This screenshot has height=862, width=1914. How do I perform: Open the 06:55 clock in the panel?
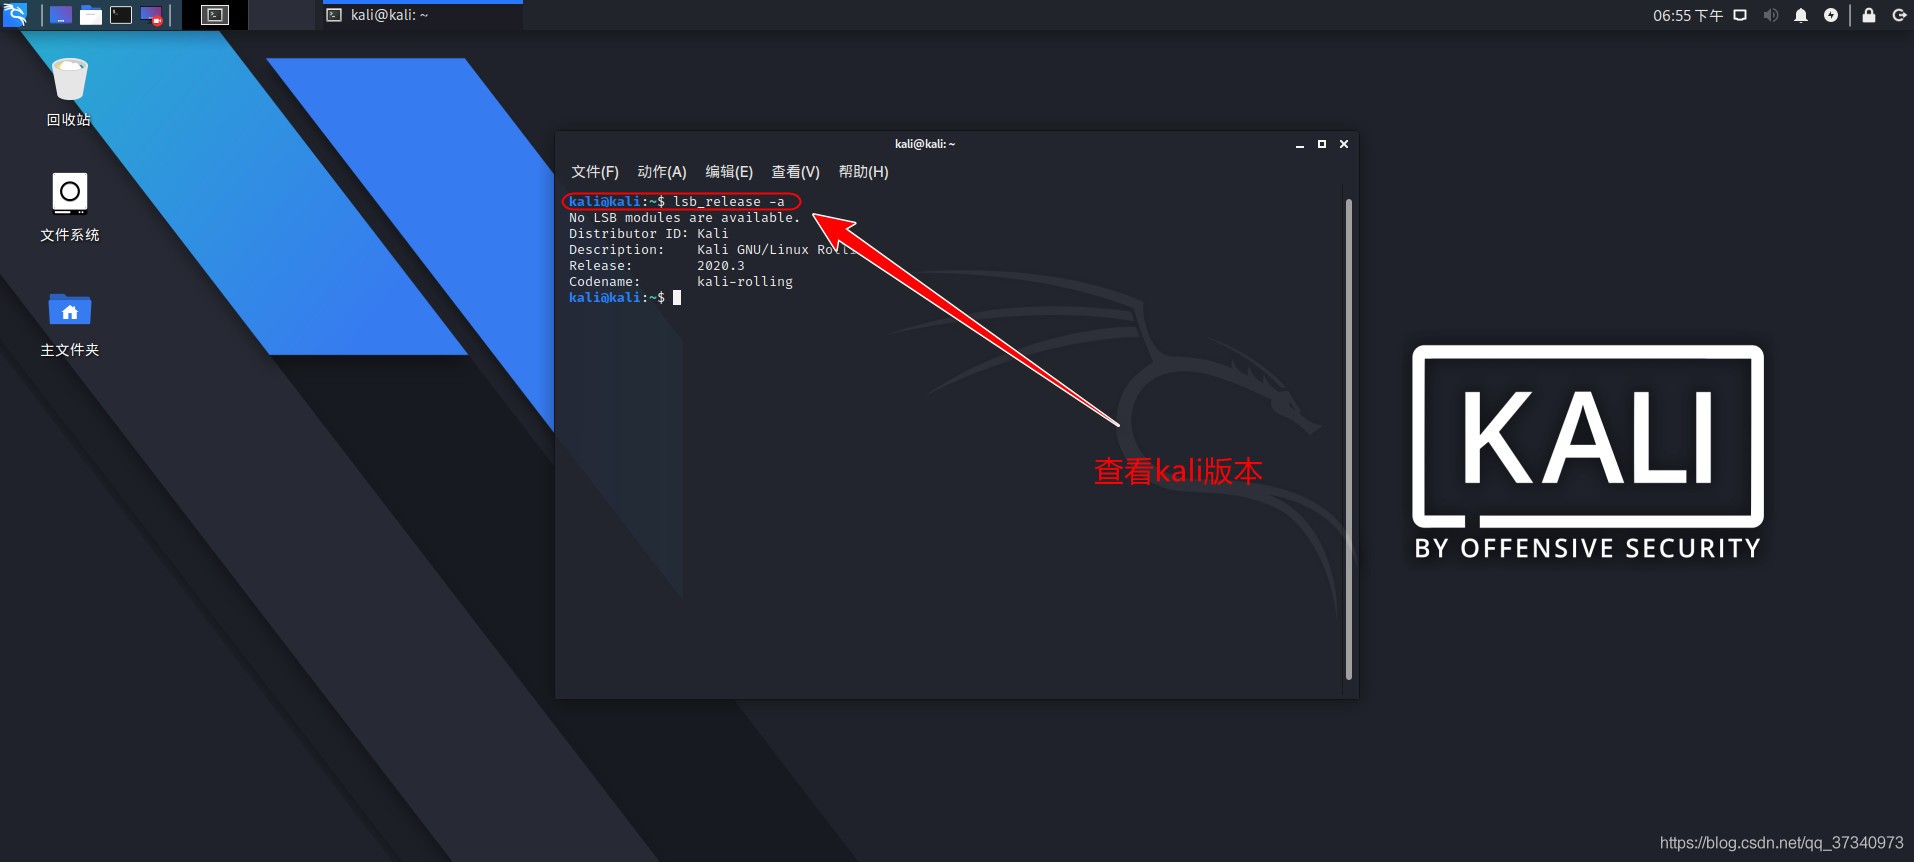point(1688,15)
